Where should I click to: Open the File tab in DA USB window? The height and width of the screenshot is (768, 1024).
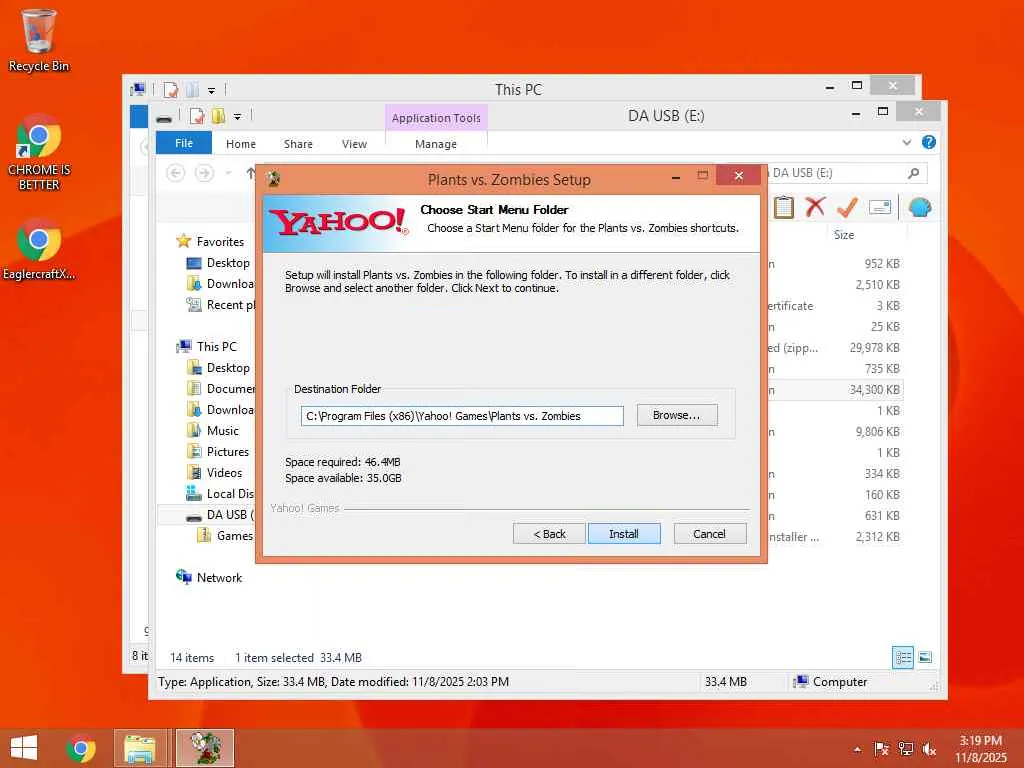click(x=184, y=143)
